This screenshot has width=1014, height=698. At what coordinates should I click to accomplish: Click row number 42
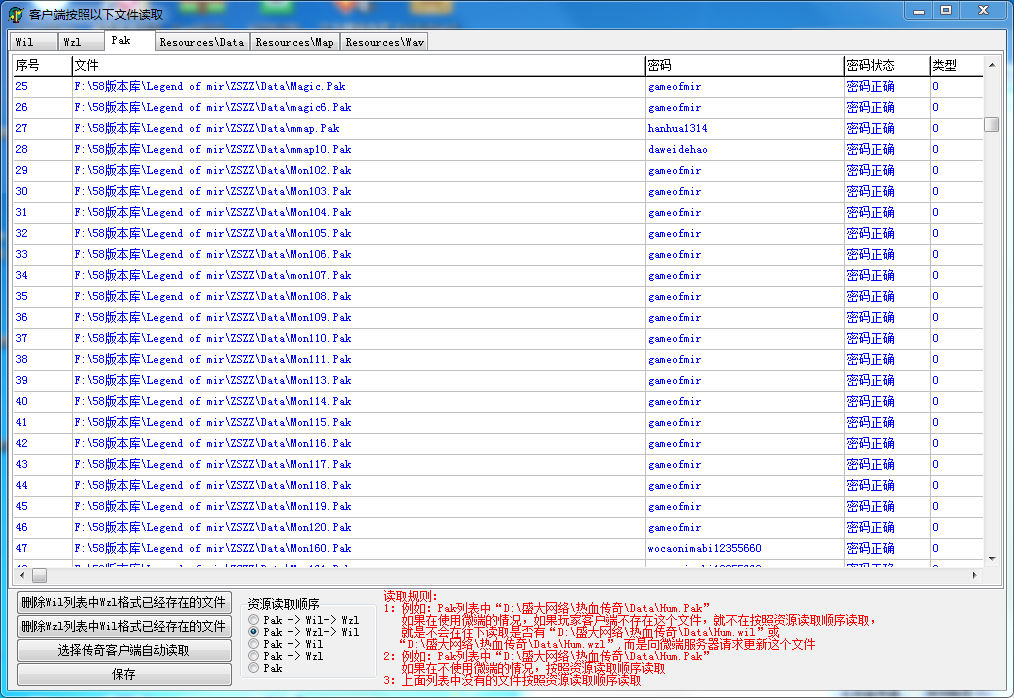coord(21,443)
